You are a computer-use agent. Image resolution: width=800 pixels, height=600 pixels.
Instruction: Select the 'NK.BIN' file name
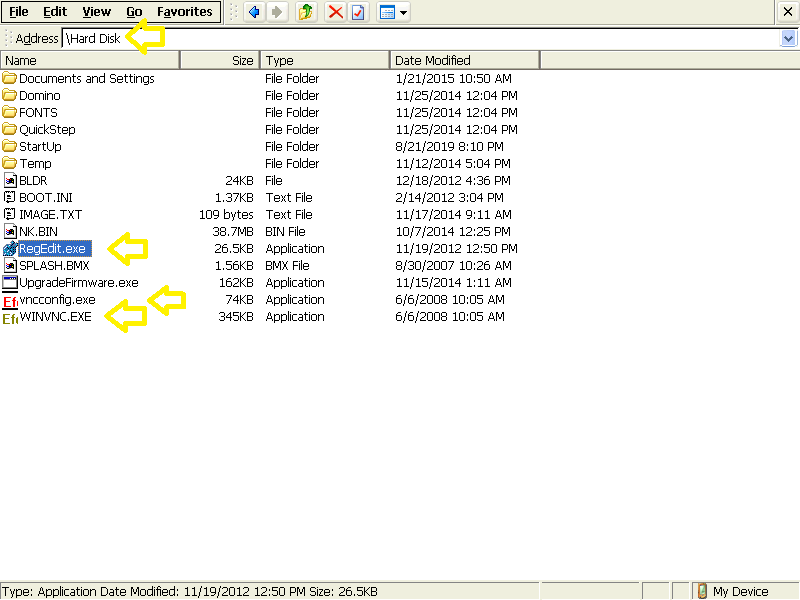click(38, 231)
